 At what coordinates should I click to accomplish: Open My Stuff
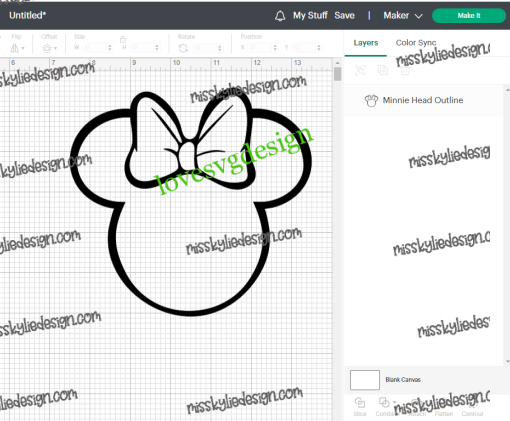coord(310,15)
